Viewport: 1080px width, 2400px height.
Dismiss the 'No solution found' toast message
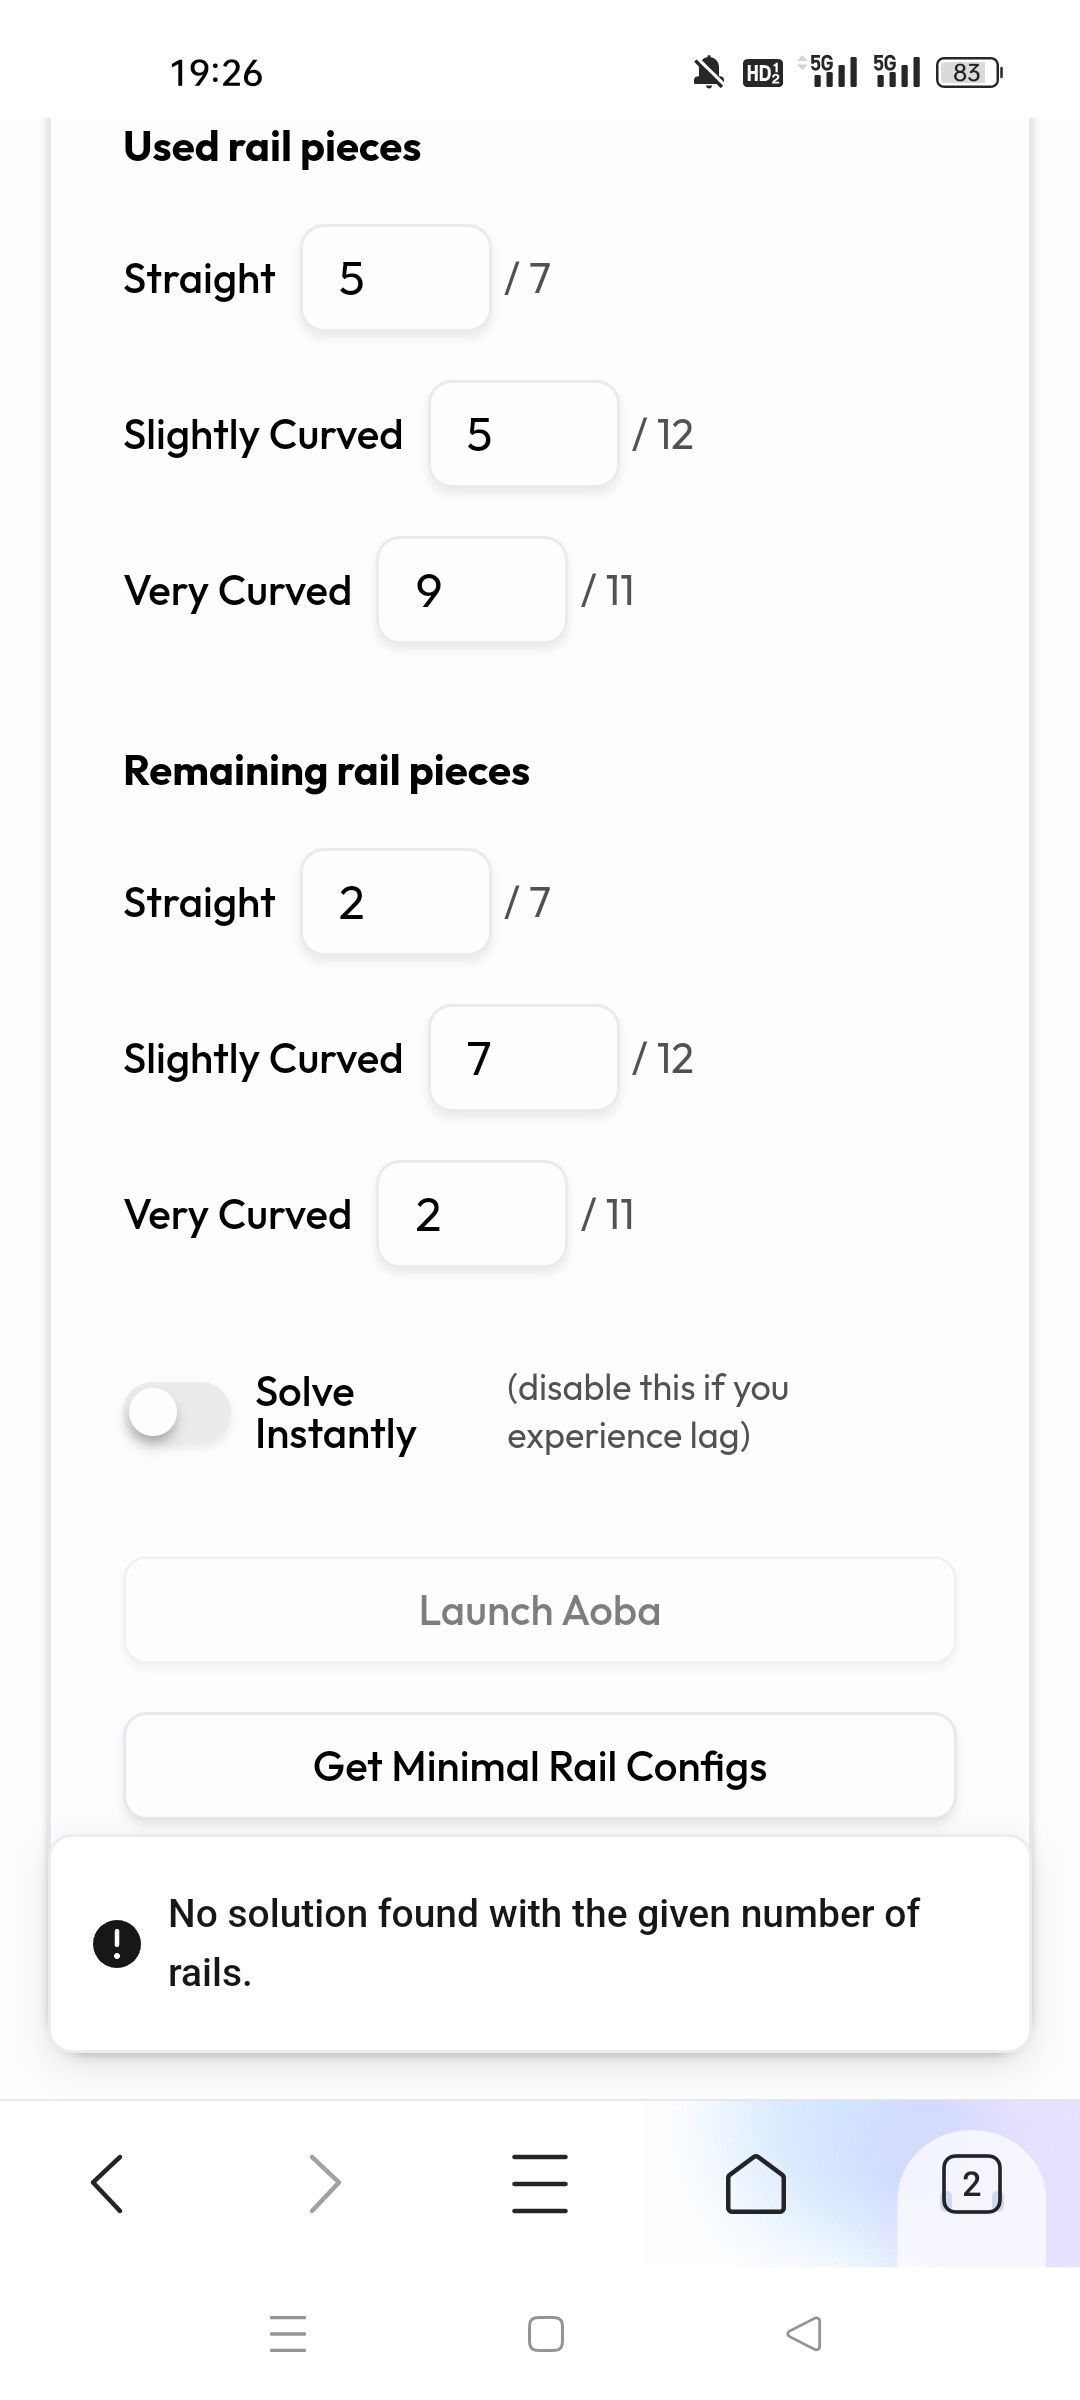[x=540, y=1943]
